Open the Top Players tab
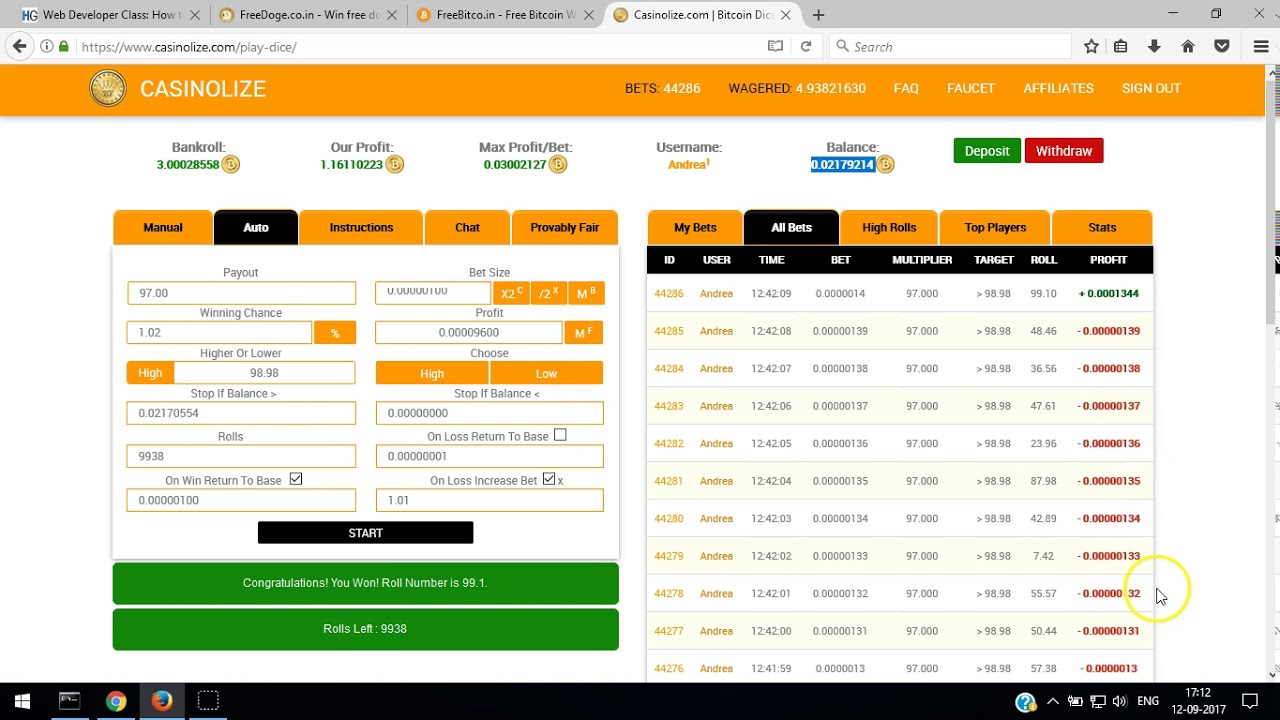This screenshot has width=1280, height=720. click(995, 227)
